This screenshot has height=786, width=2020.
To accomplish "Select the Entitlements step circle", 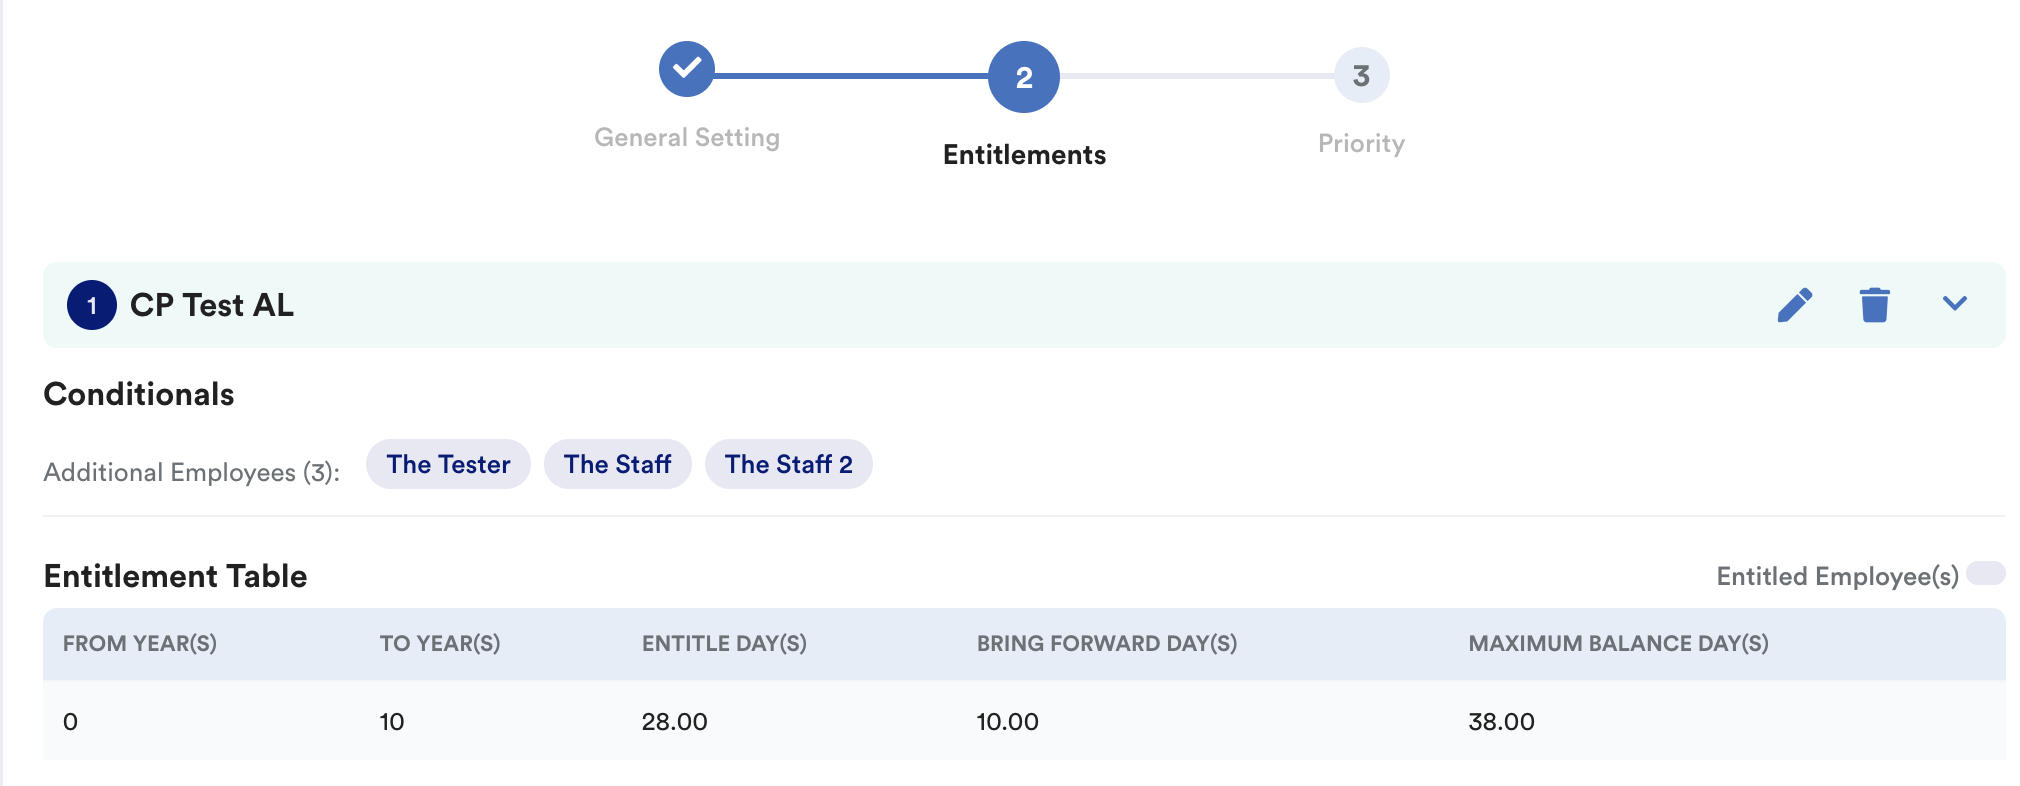I will [x=1023, y=77].
